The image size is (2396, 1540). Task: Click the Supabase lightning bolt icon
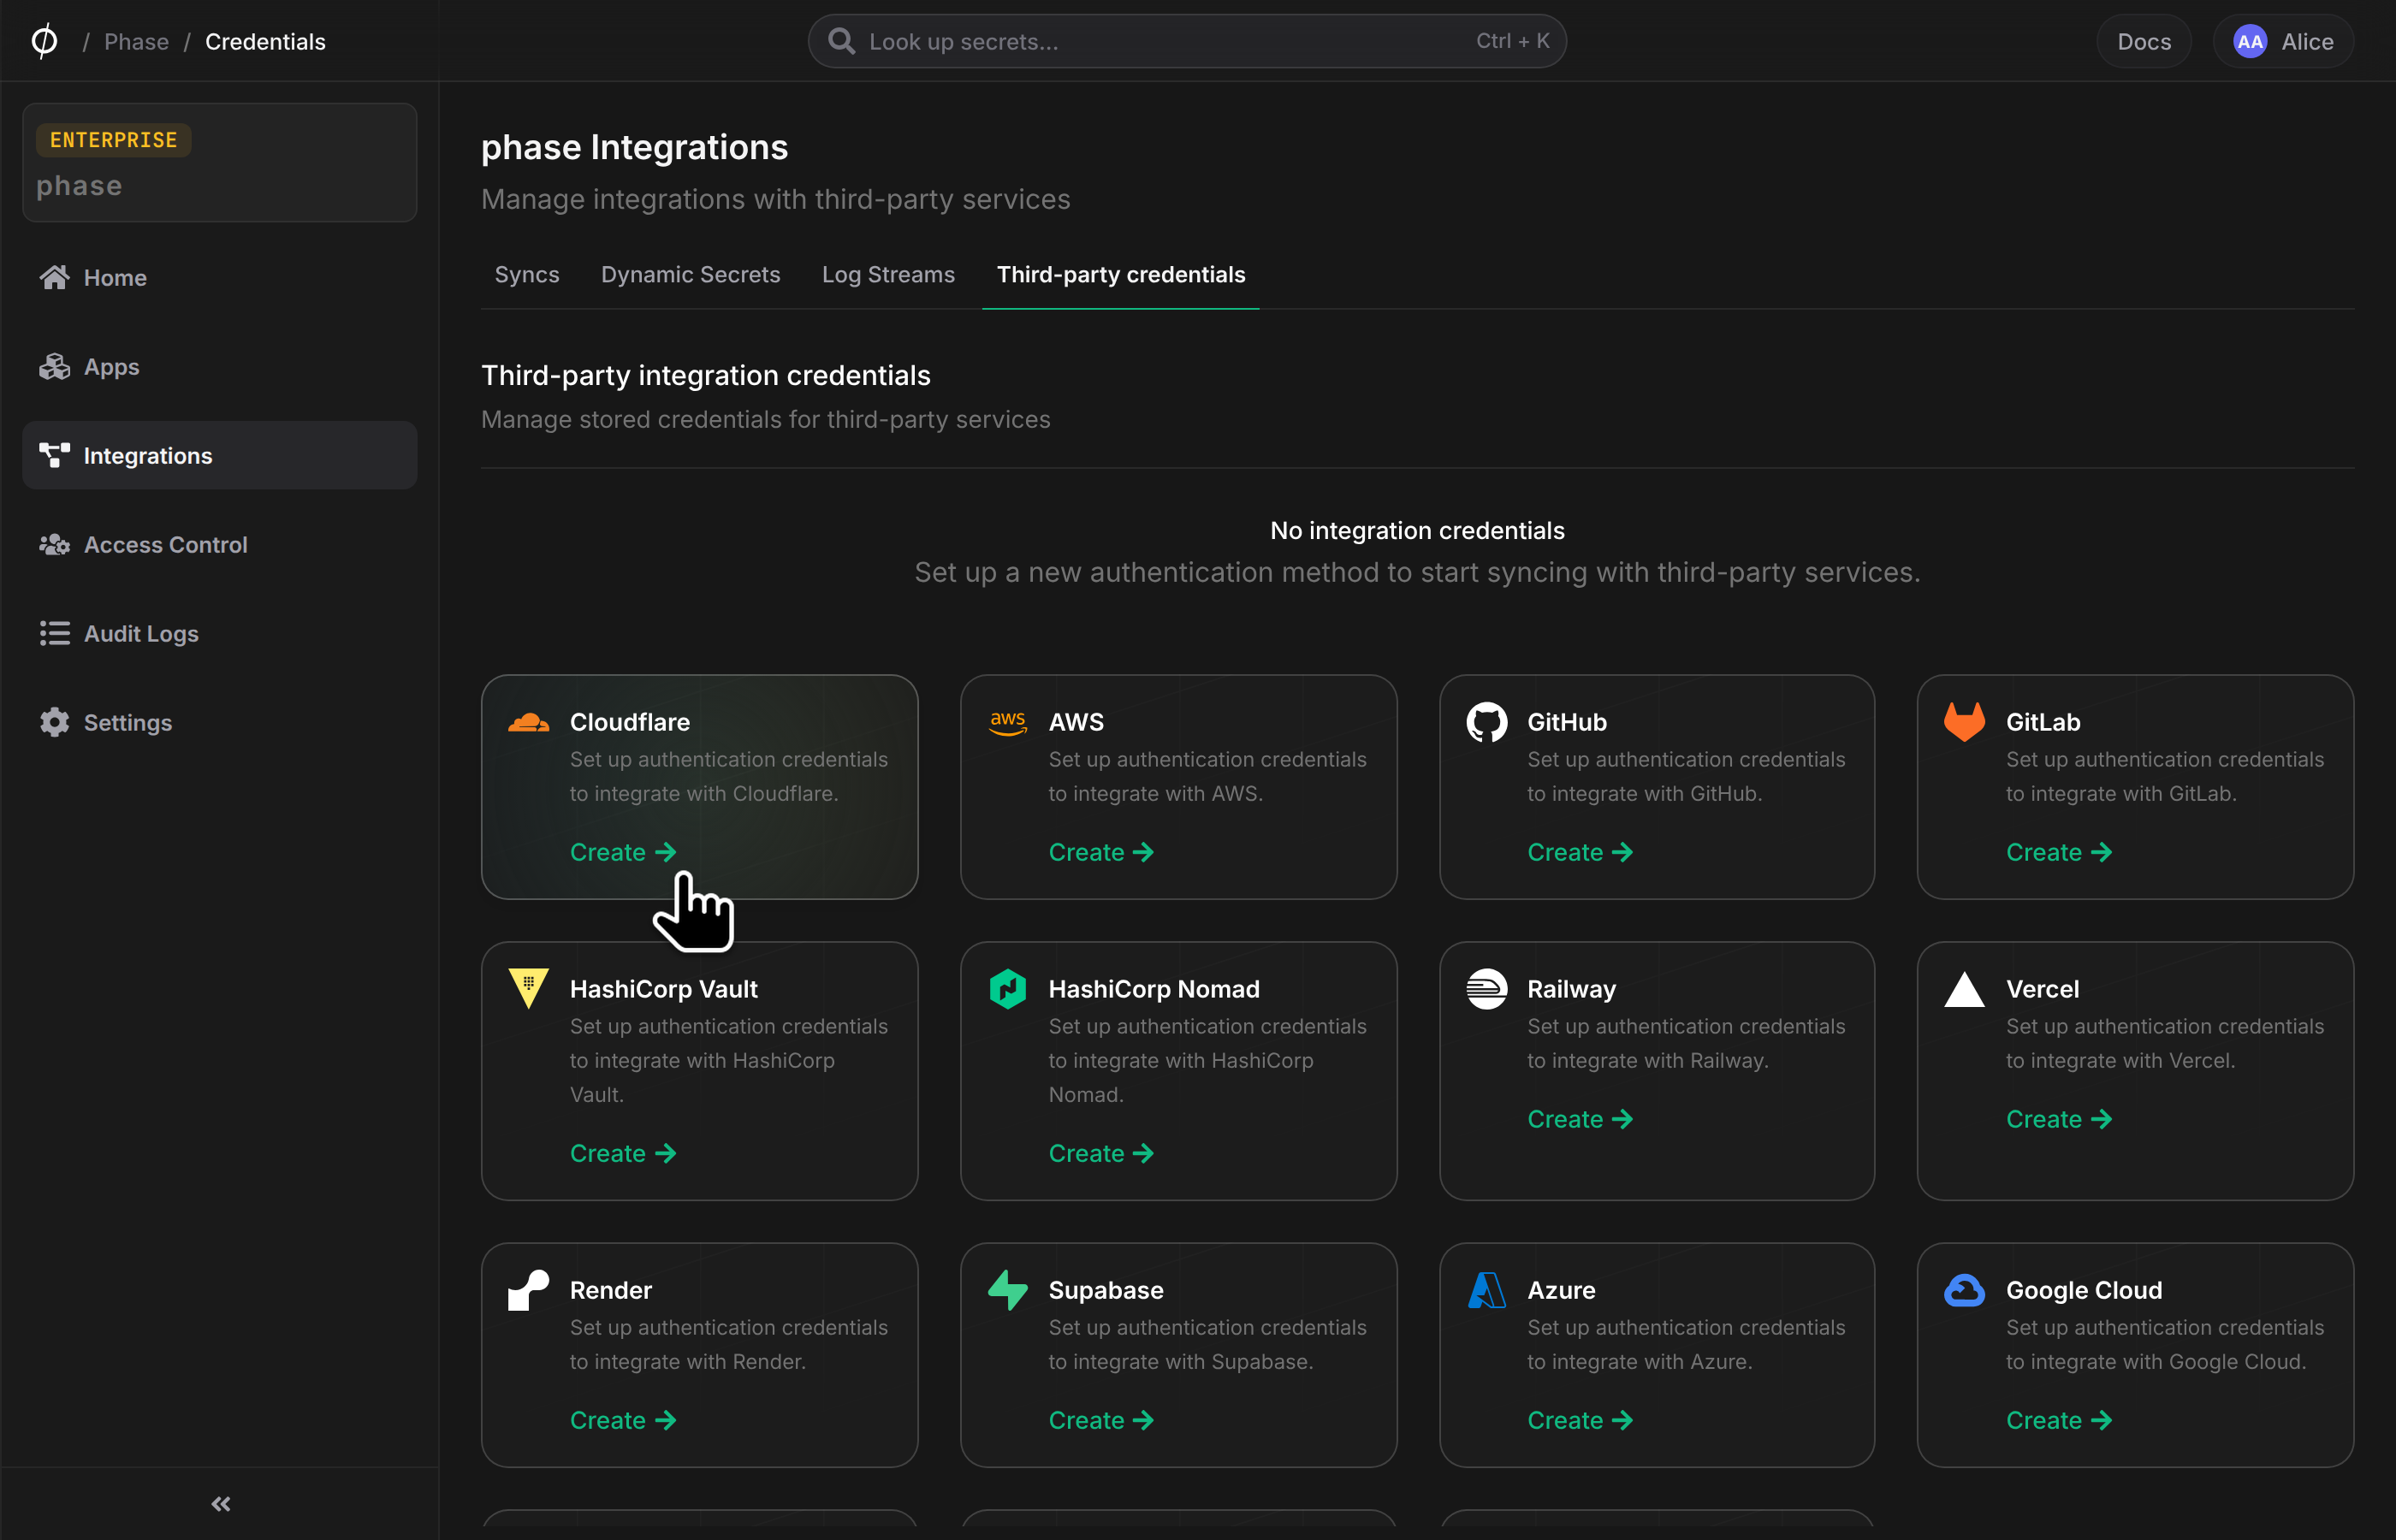(x=1007, y=1290)
